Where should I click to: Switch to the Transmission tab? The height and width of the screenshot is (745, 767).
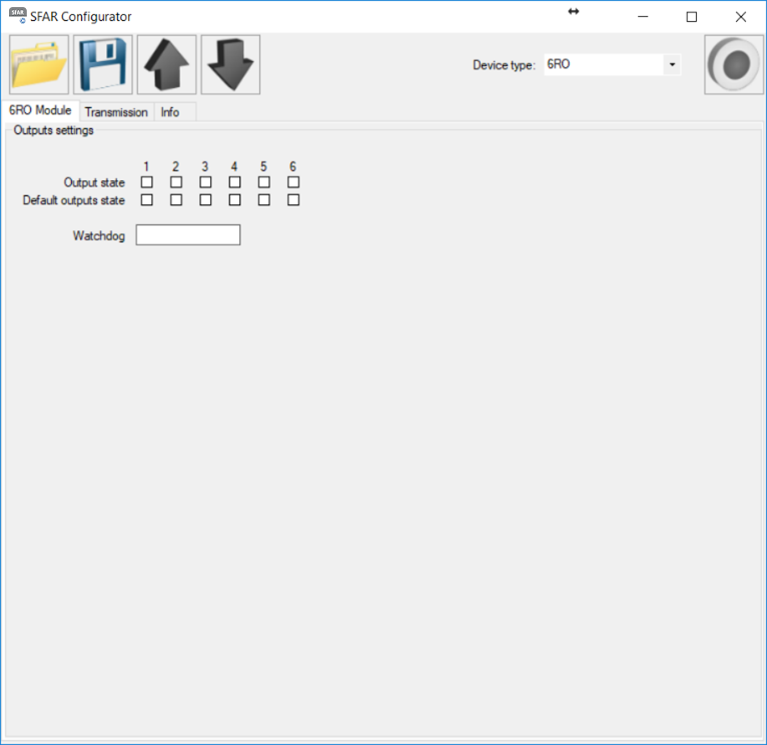point(116,112)
